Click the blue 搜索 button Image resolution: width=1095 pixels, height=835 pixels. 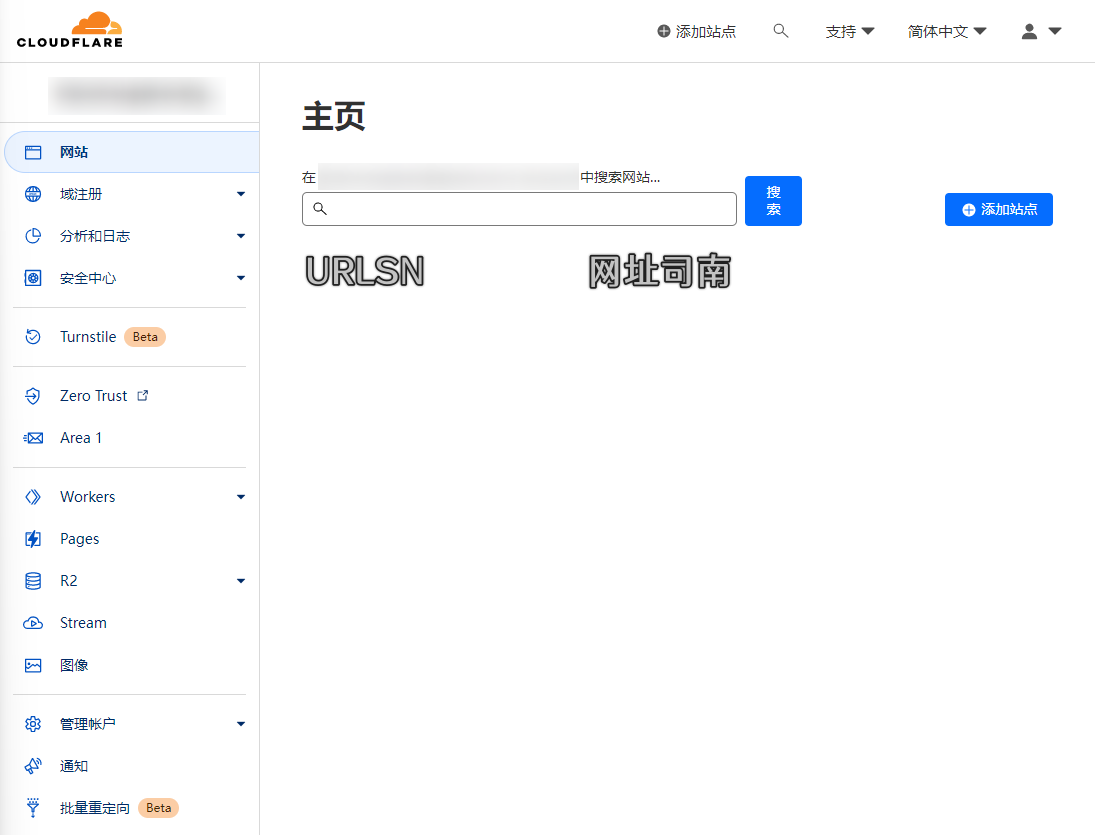point(772,200)
